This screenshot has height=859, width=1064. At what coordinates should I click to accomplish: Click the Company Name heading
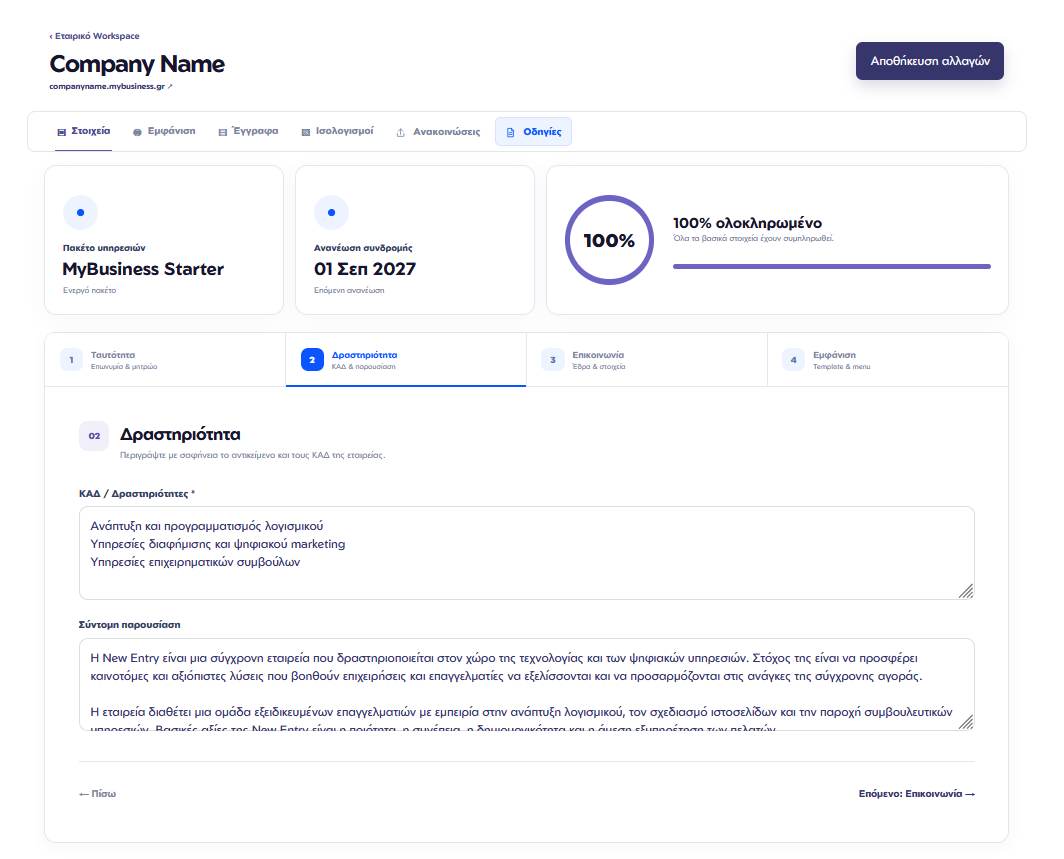(x=137, y=64)
